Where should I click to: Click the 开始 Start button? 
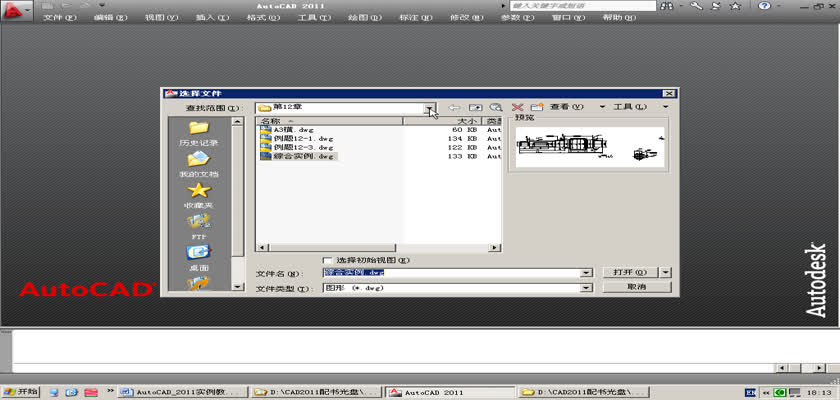pyautogui.click(x=20, y=392)
